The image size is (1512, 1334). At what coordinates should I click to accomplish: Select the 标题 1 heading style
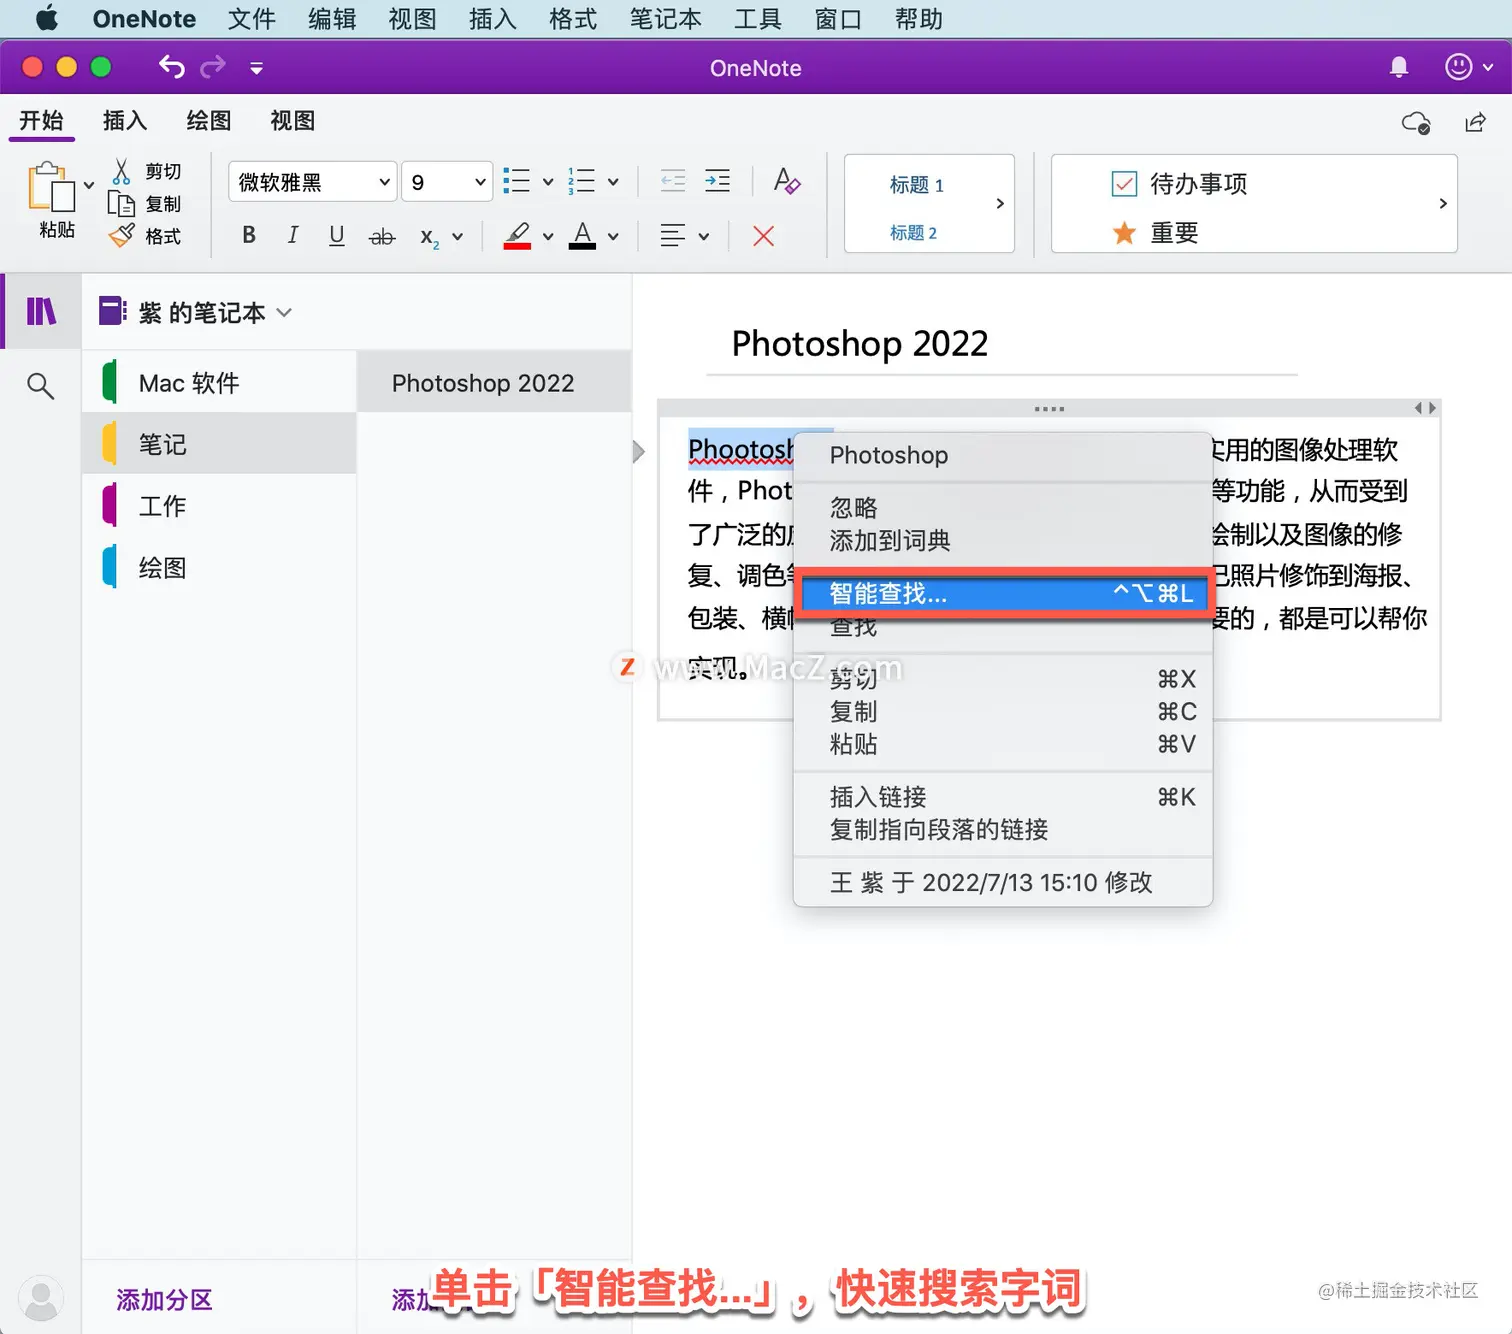tap(916, 185)
